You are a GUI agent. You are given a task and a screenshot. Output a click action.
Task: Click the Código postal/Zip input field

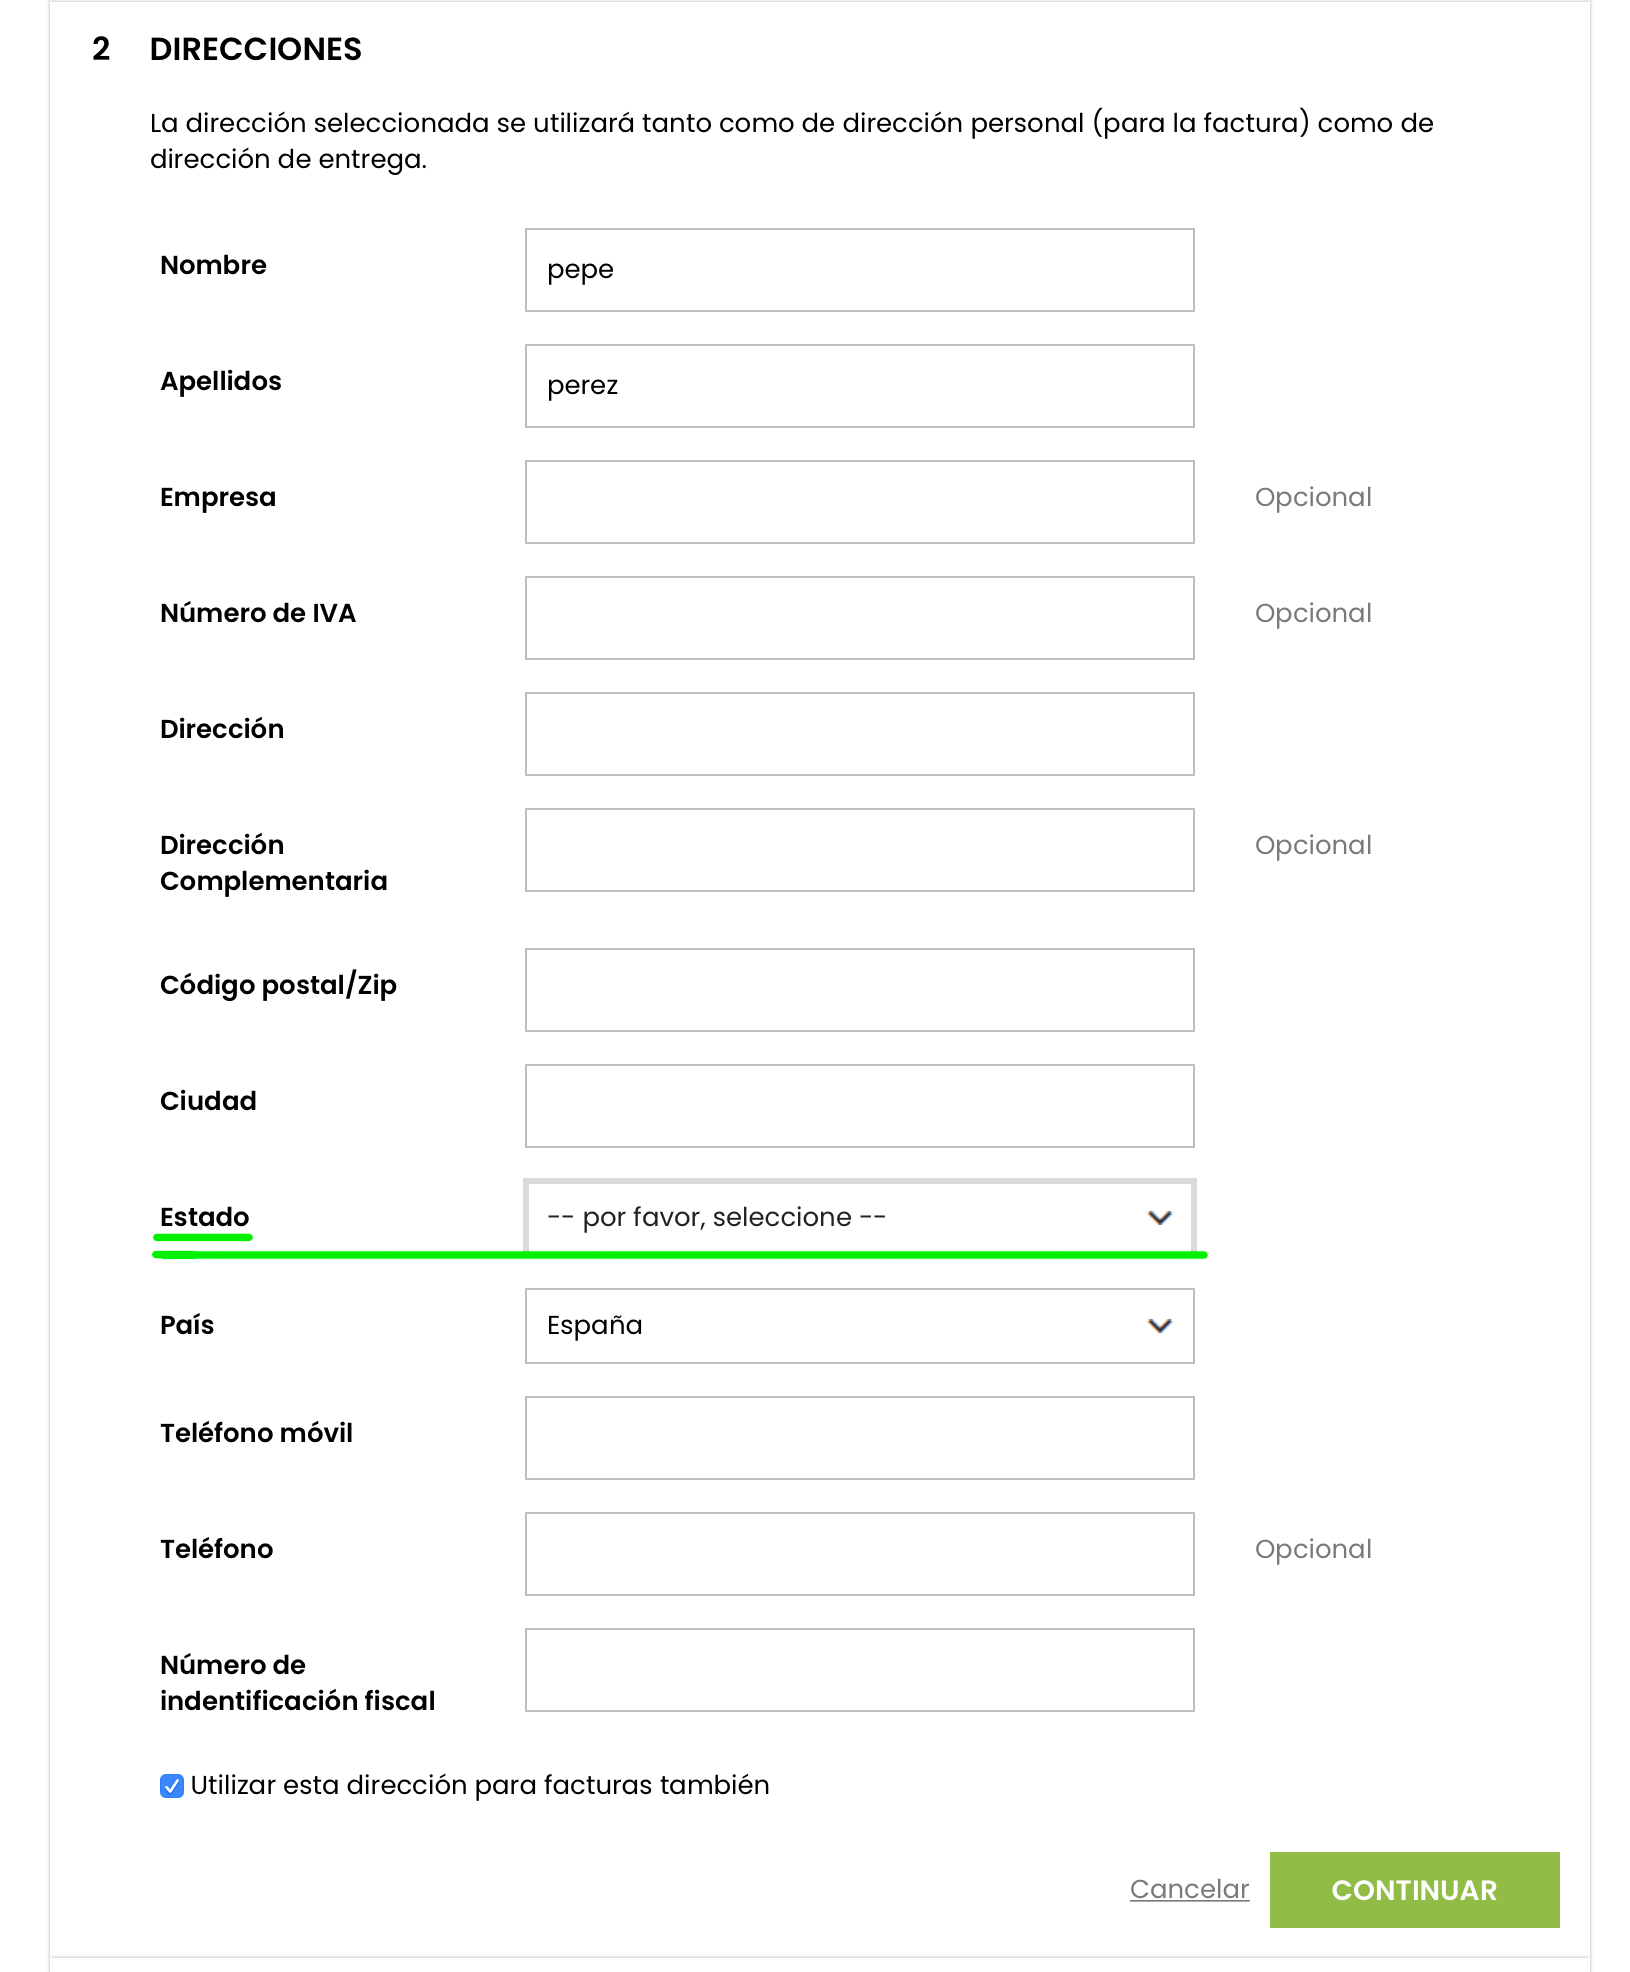click(860, 990)
